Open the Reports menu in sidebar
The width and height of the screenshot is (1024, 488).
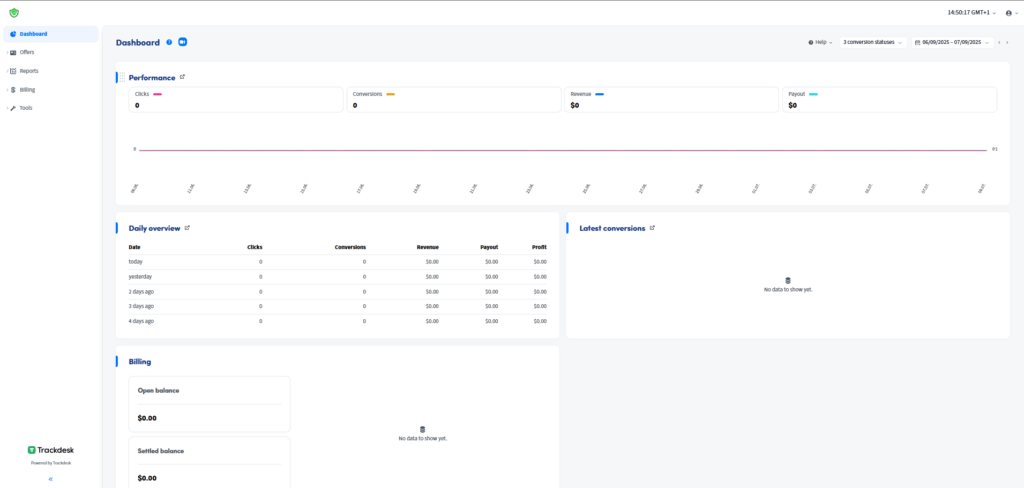click(x=29, y=71)
